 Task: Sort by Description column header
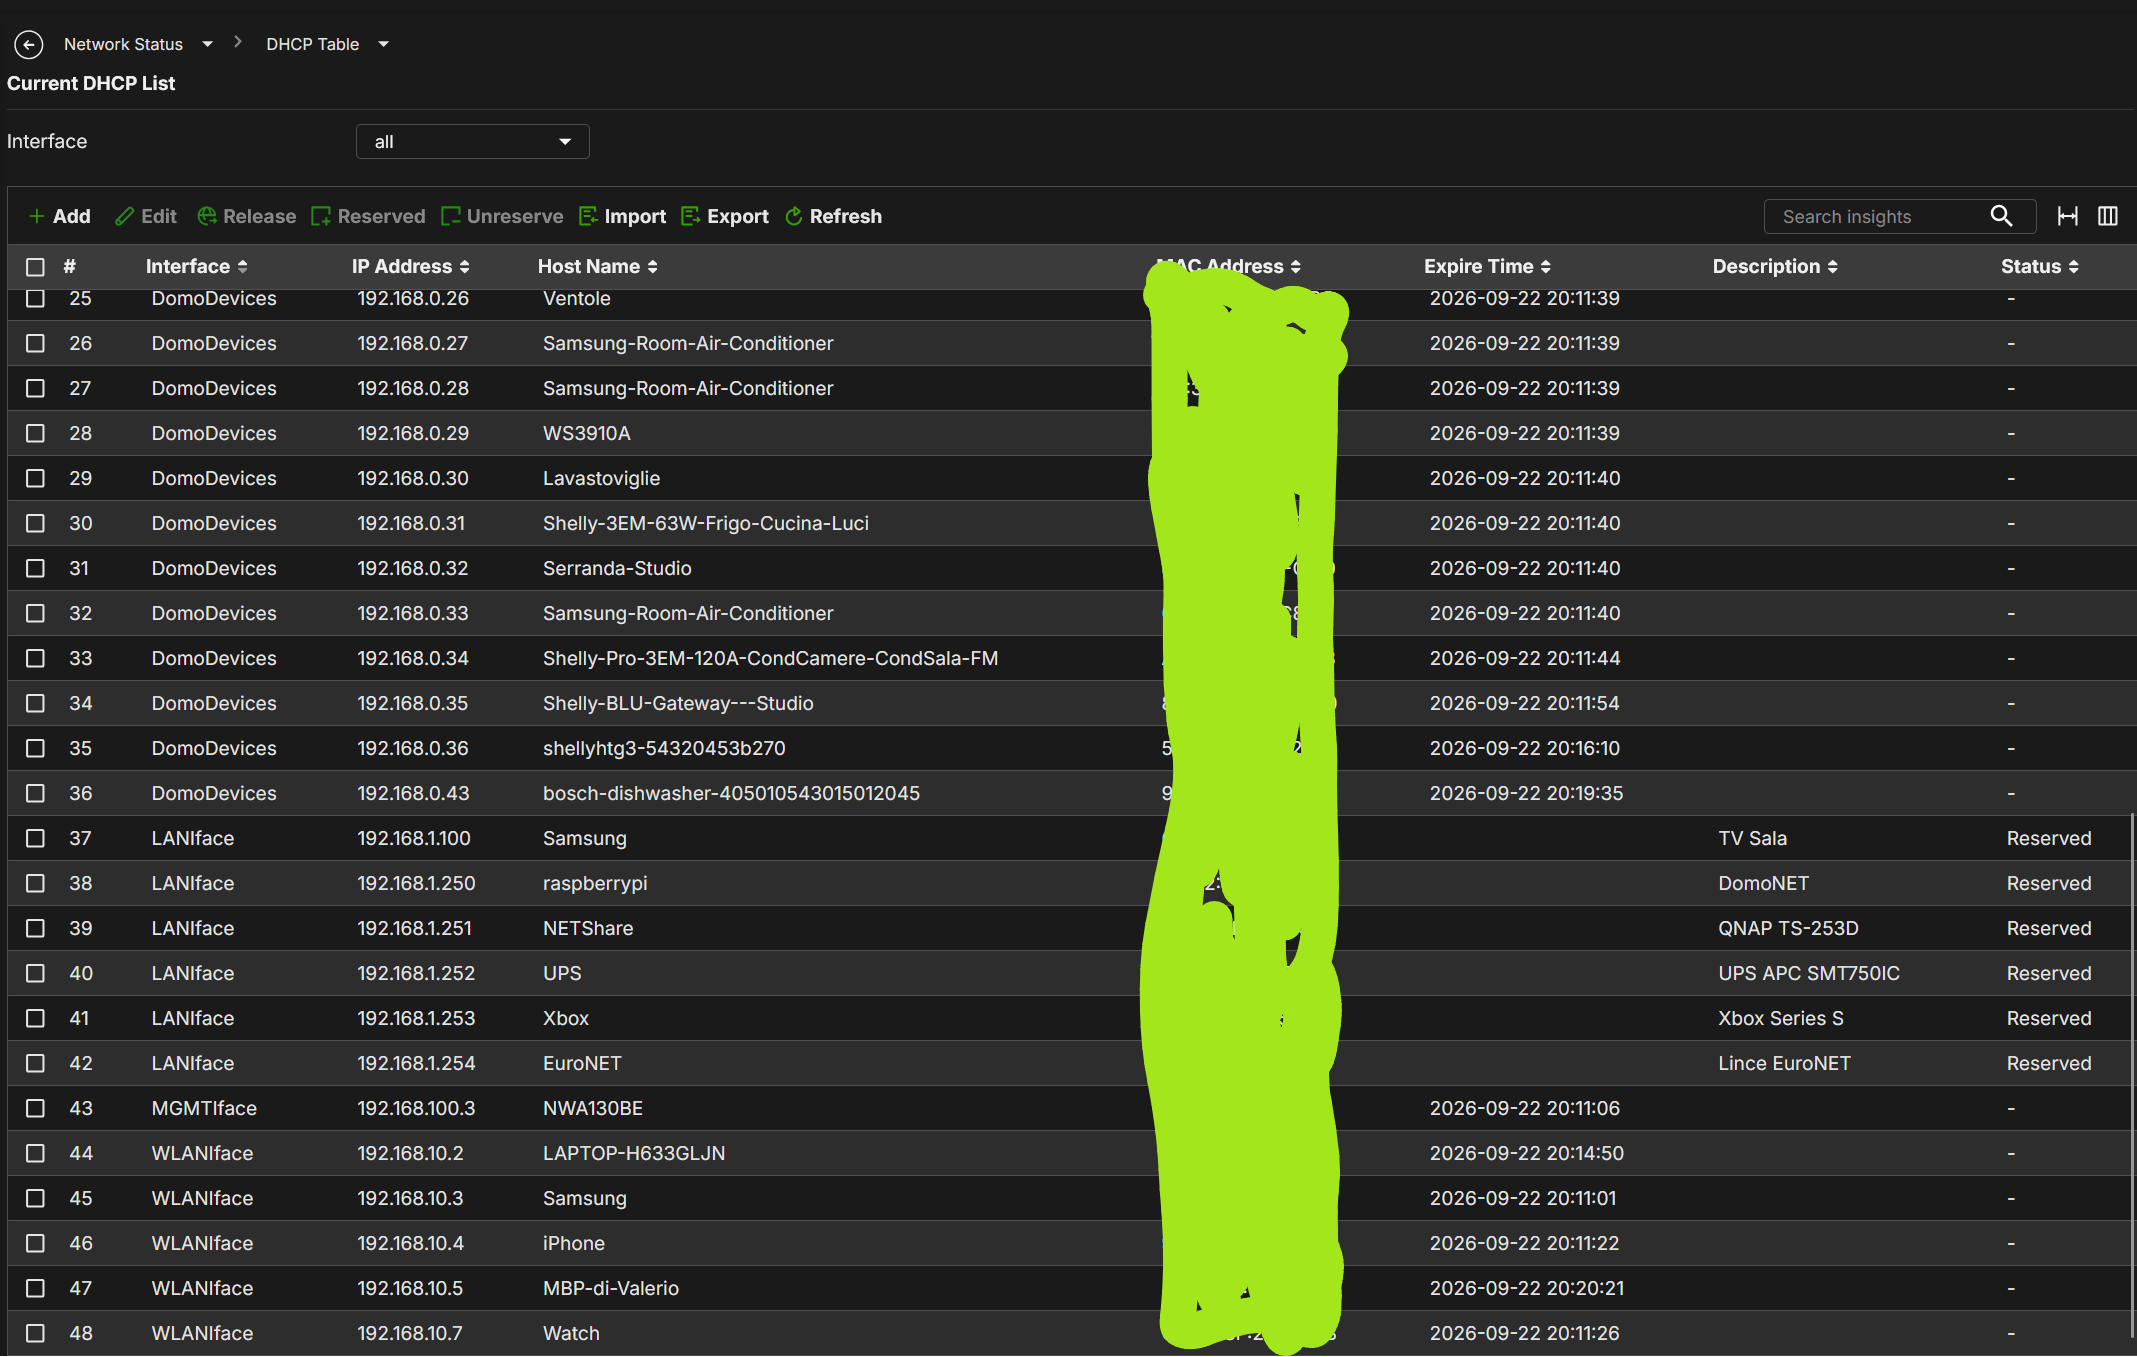click(x=1775, y=267)
